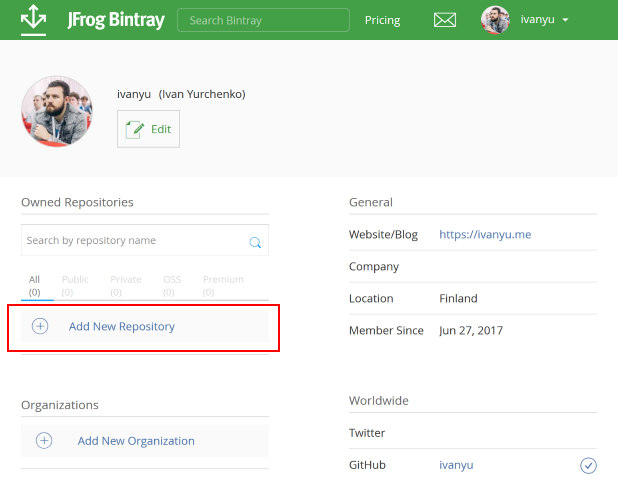Click the ivanyu username in header
The image size is (618, 480).
(x=537, y=20)
